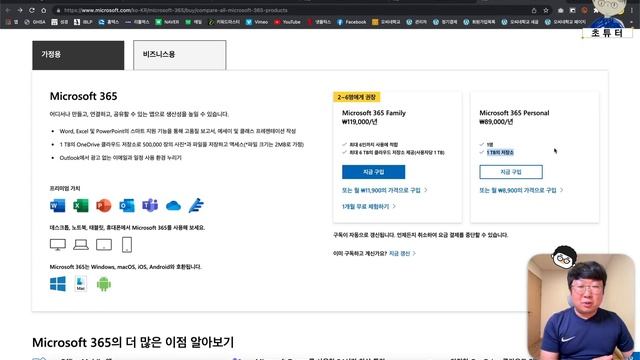The image size is (640, 360).
Task: Click the Word app icon
Action: coord(58,205)
